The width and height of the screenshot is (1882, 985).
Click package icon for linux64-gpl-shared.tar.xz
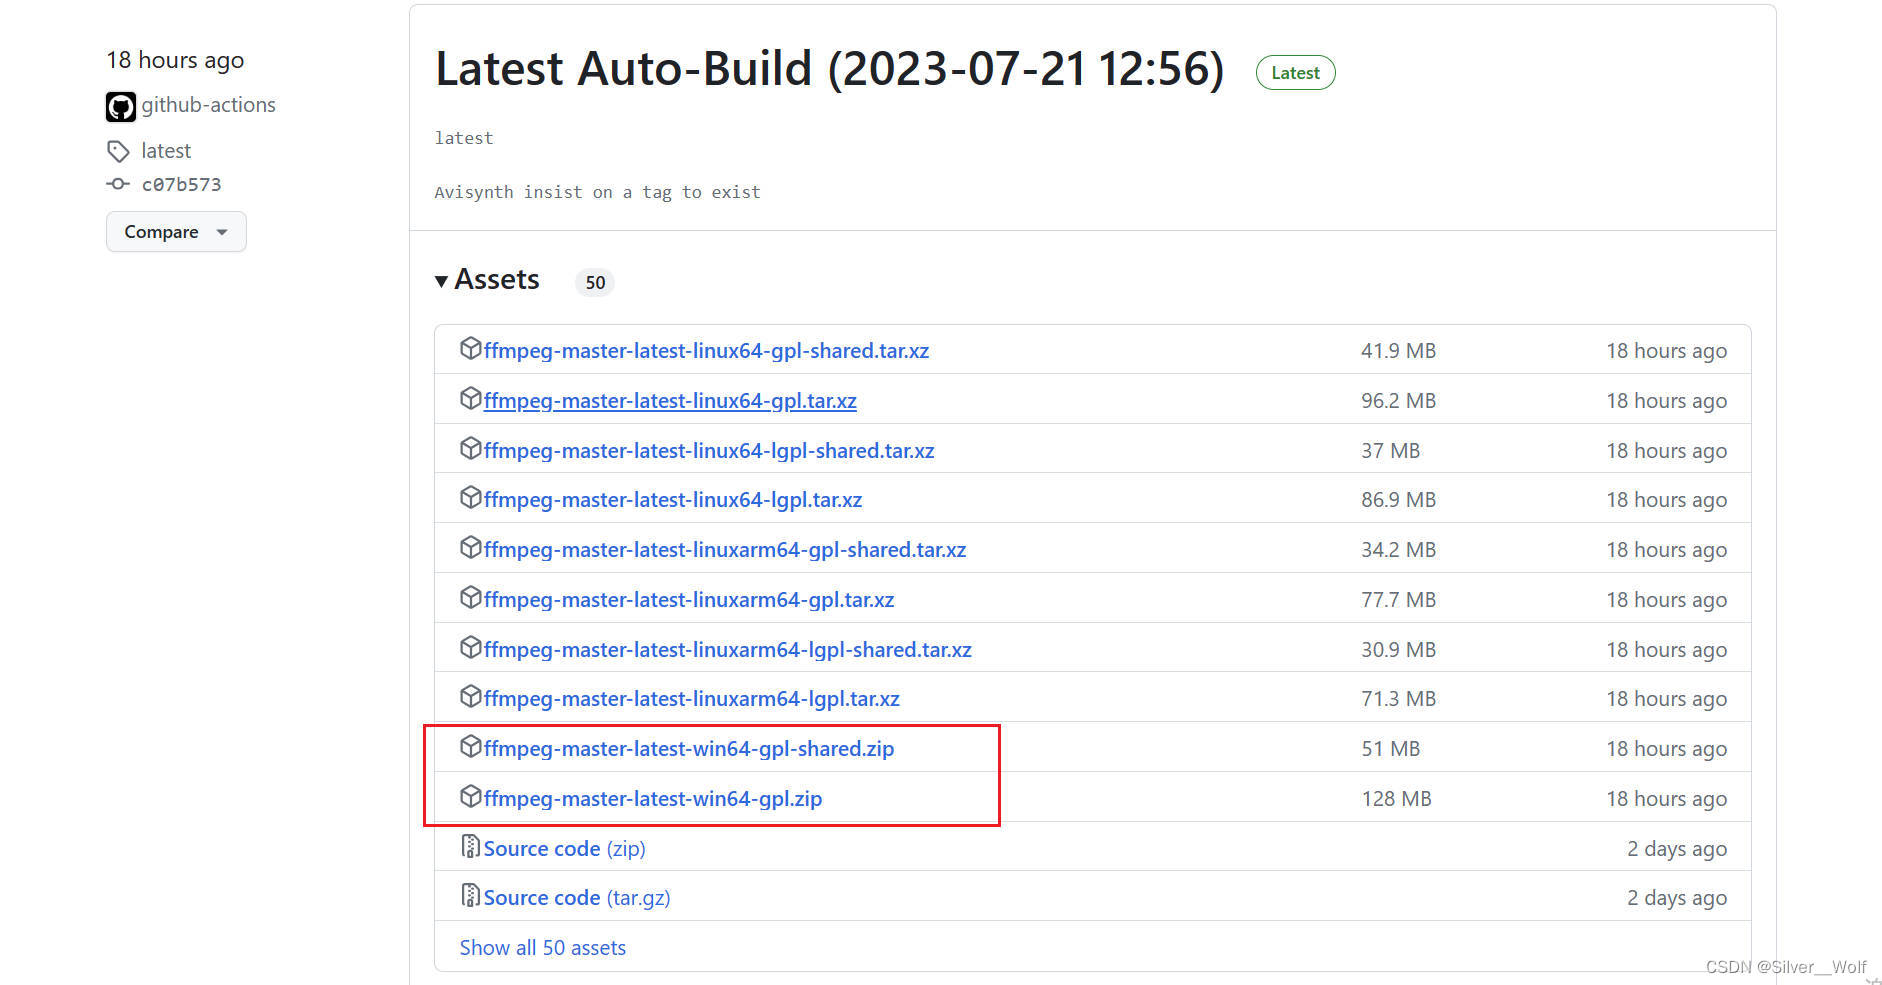pos(471,348)
